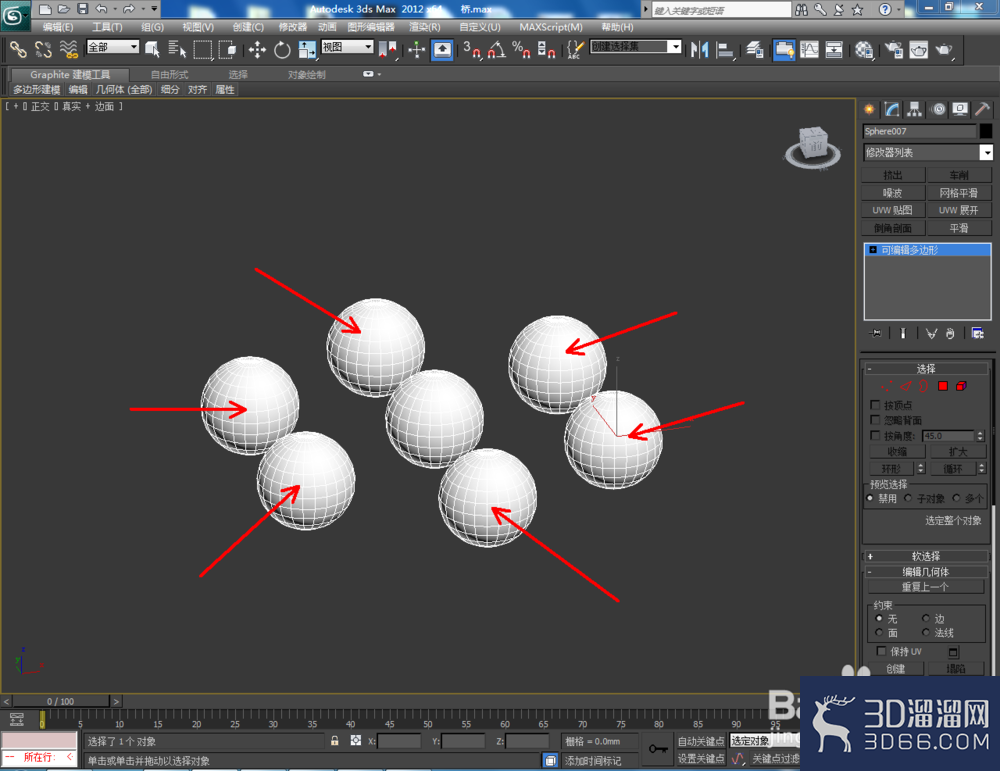The height and width of the screenshot is (771, 1000).
Task: Click the 挤出 modifier button
Action: click(893, 175)
